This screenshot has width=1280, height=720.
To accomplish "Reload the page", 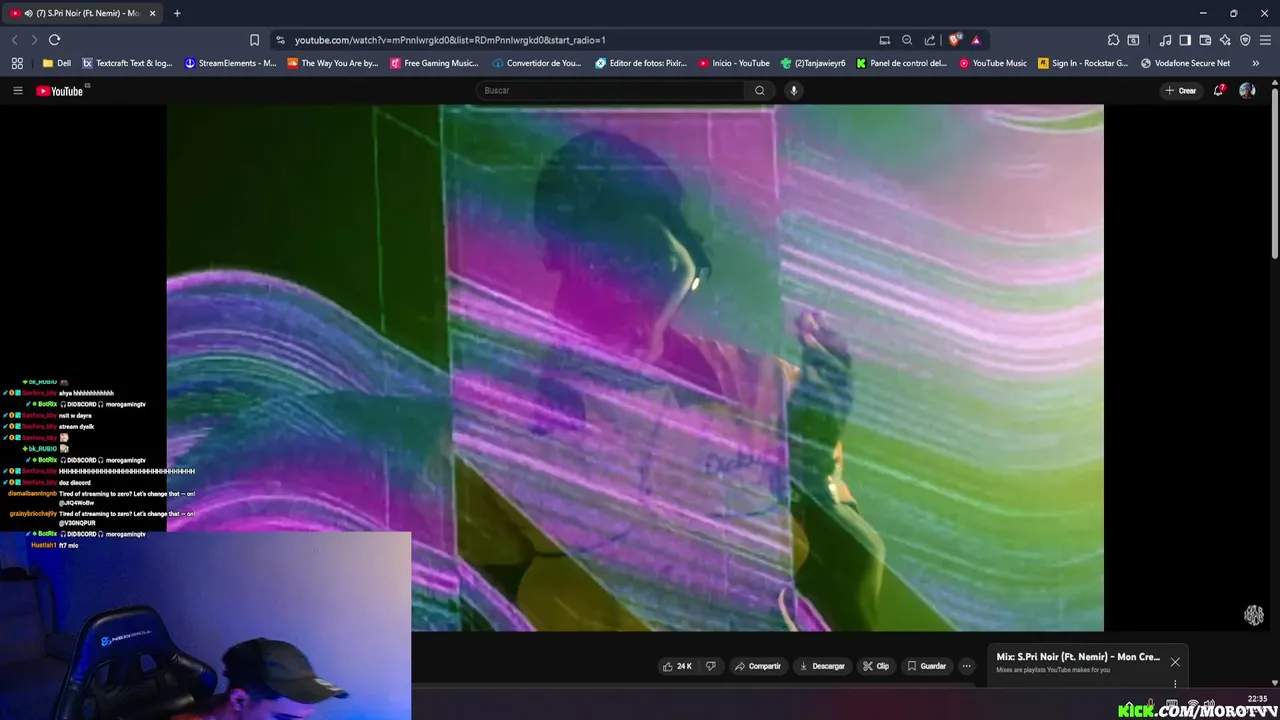I will point(54,40).
